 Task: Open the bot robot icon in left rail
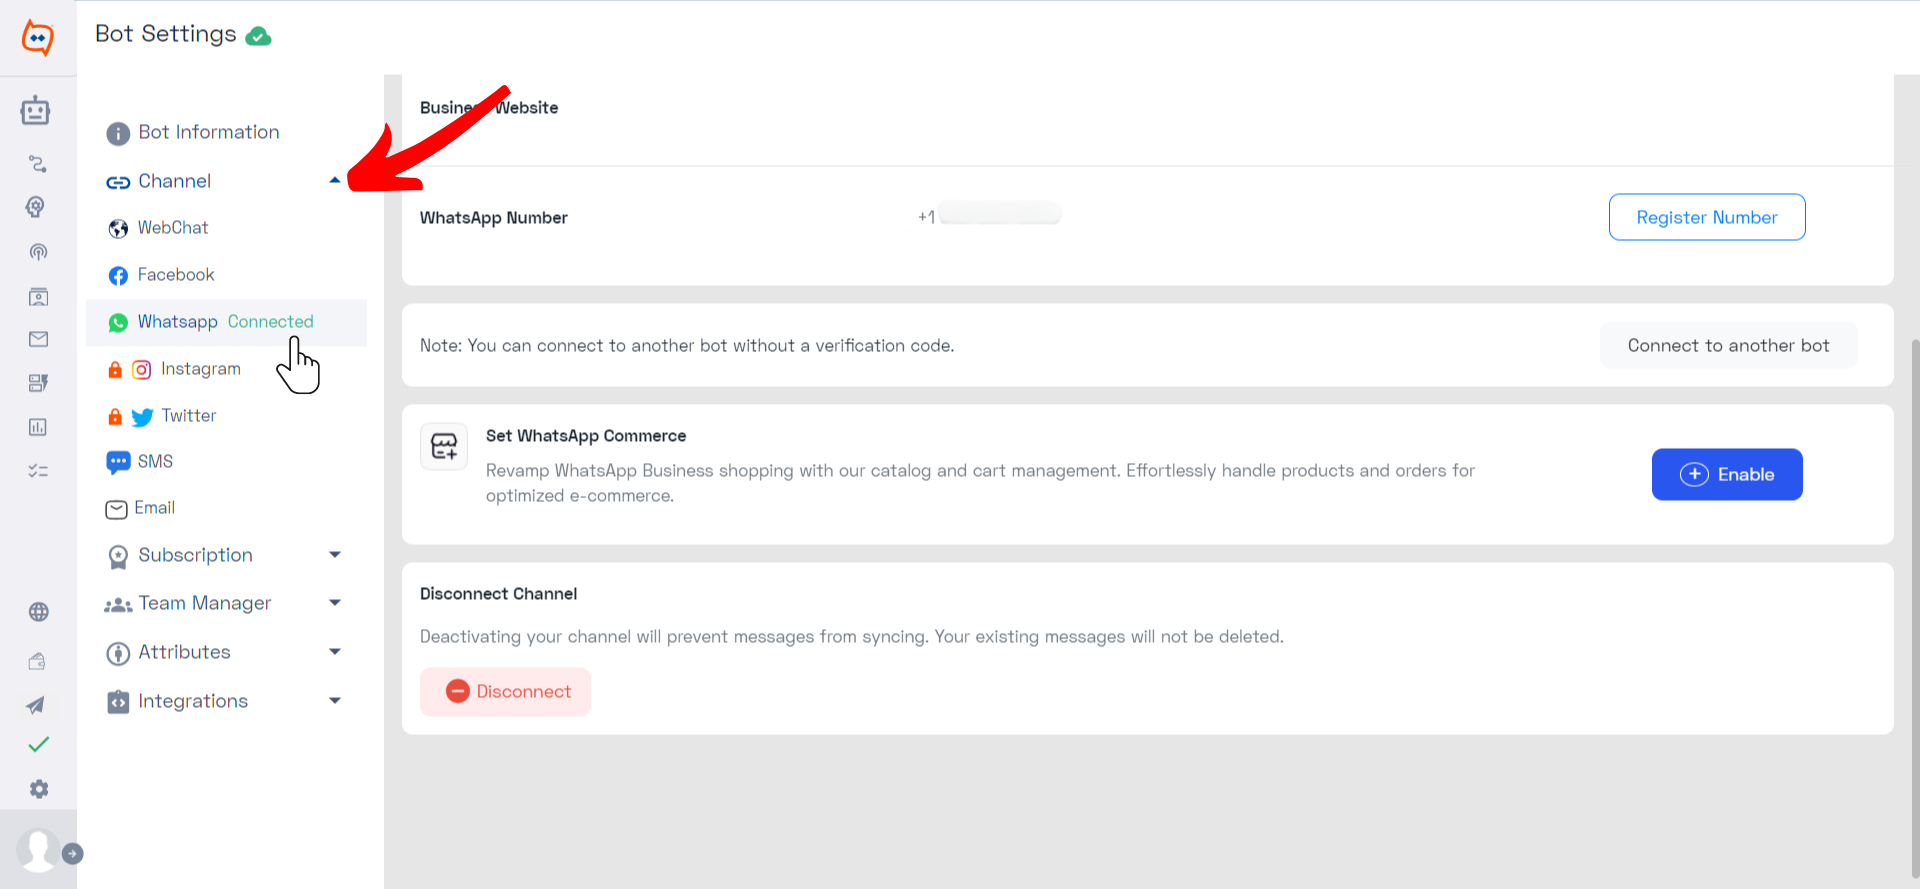coord(36,110)
